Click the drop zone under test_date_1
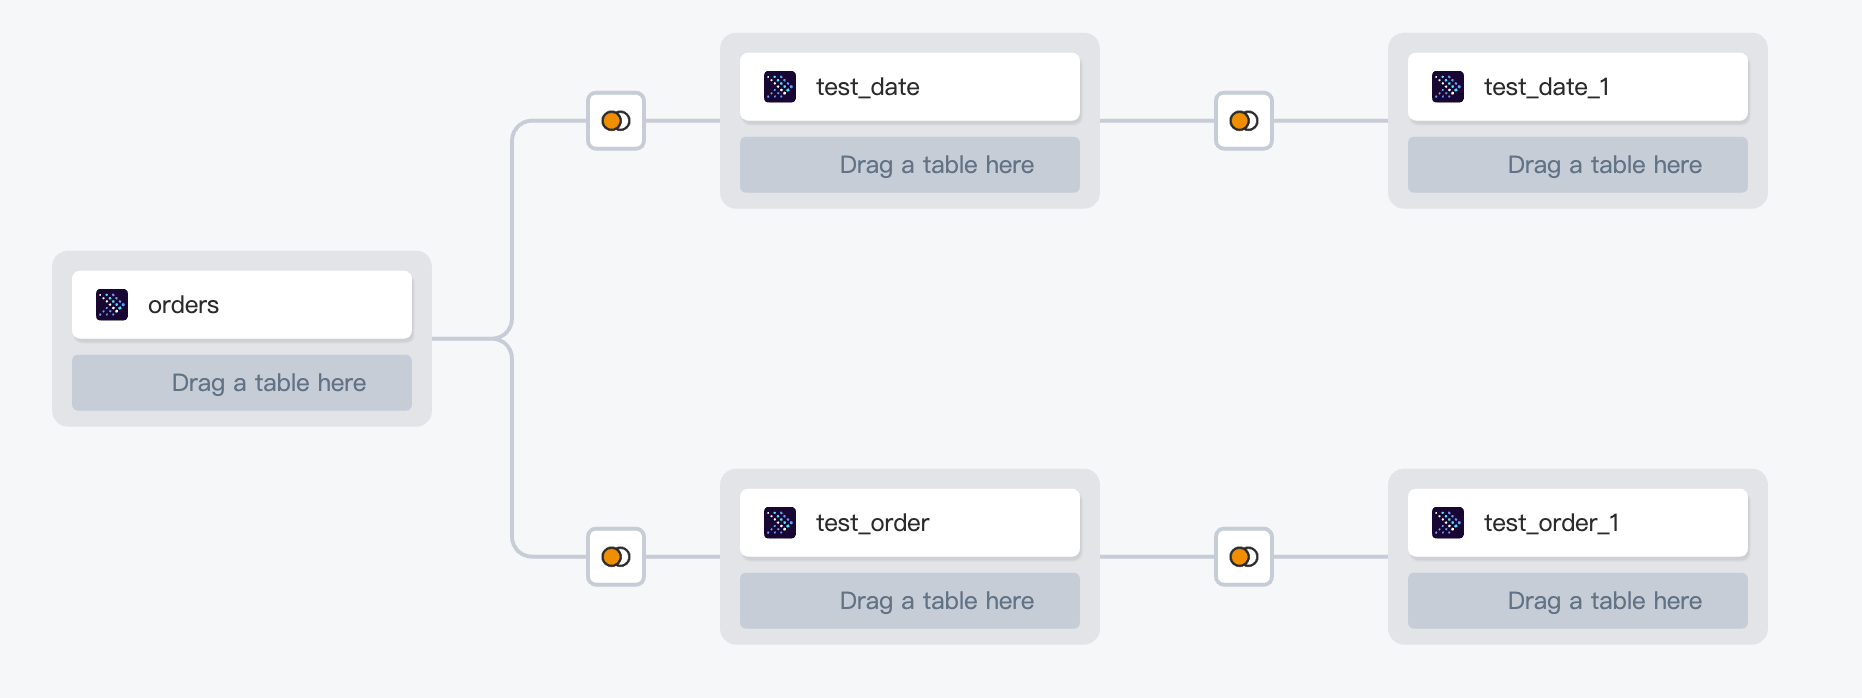This screenshot has width=1862, height=698. [x=1578, y=165]
